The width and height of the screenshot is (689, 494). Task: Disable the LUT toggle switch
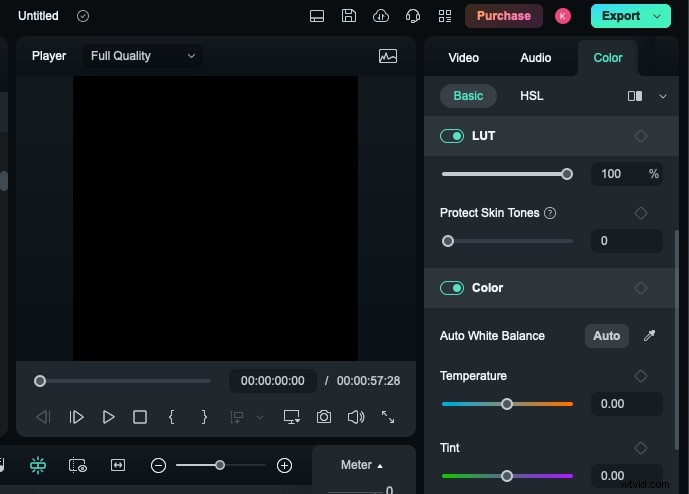[452, 136]
